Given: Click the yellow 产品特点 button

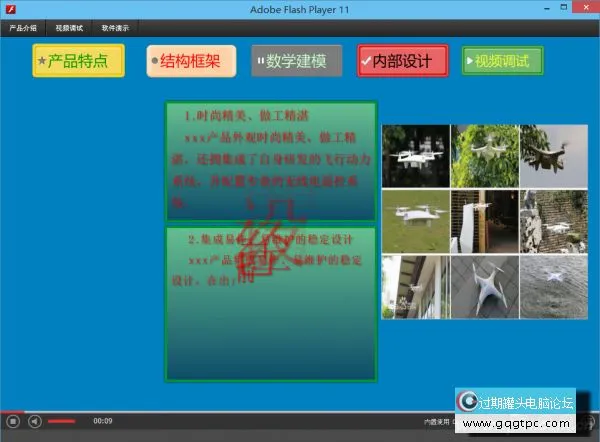Looking at the screenshot, I should [78, 61].
